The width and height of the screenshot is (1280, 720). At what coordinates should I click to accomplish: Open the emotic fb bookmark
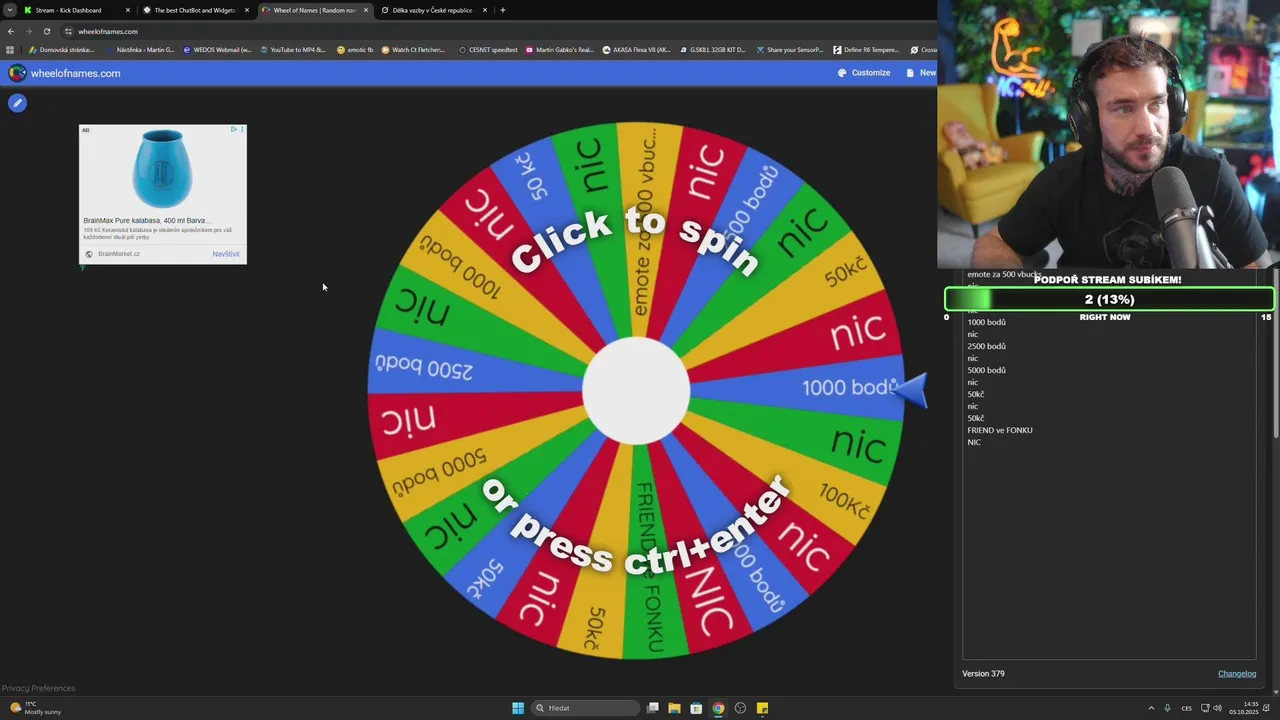click(355, 50)
